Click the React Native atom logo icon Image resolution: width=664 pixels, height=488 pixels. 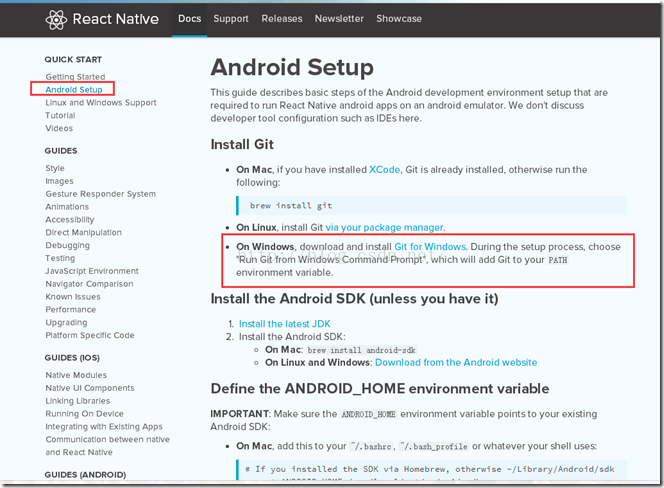[x=56, y=19]
